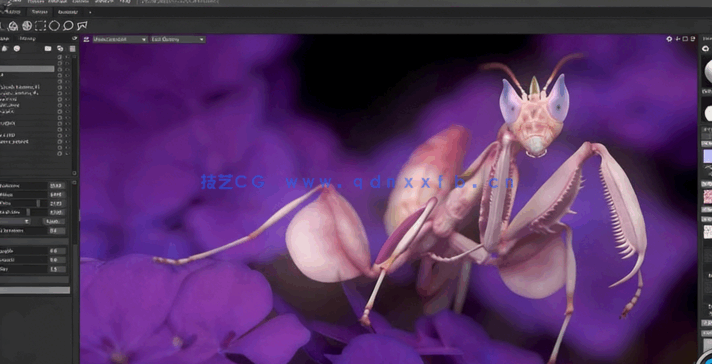
Task: Select the polygon lasso tool icon
Action: click(x=82, y=26)
